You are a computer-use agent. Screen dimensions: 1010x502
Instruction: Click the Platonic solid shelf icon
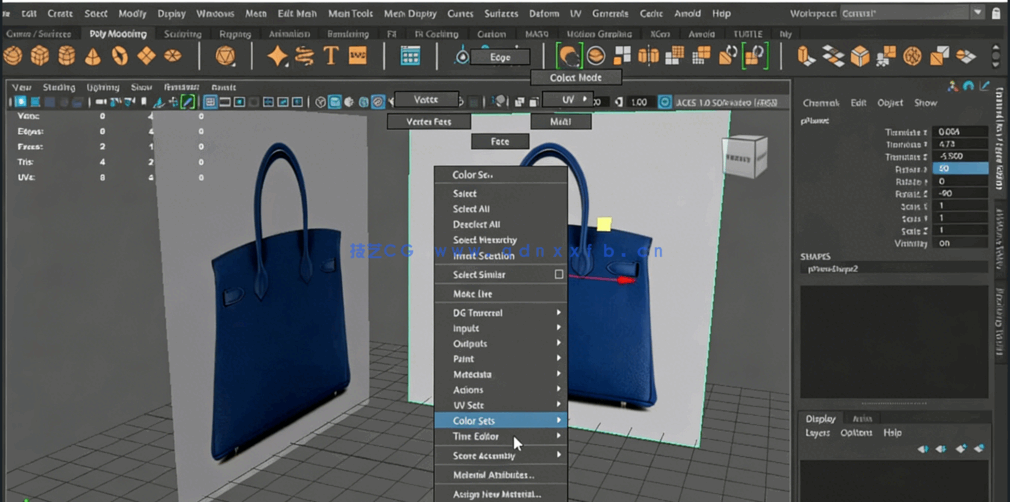click(225, 56)
